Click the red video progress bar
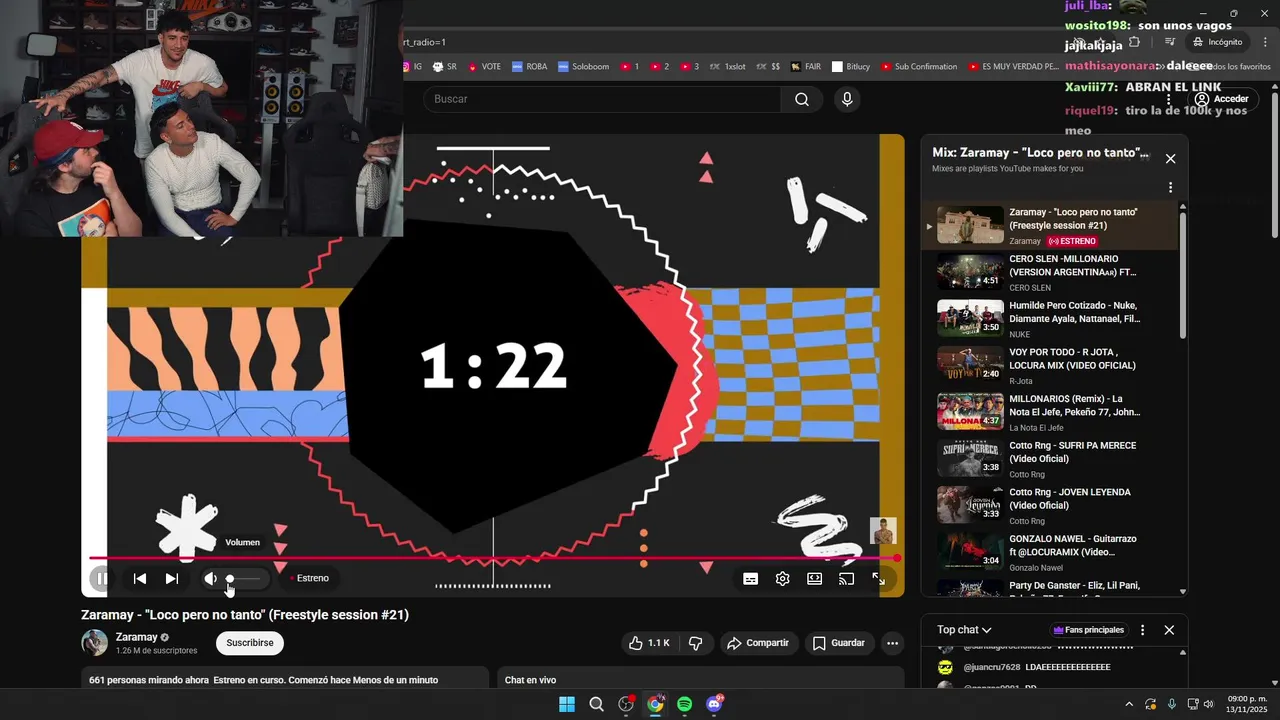 pyautogui.click(x=494, y=558)
